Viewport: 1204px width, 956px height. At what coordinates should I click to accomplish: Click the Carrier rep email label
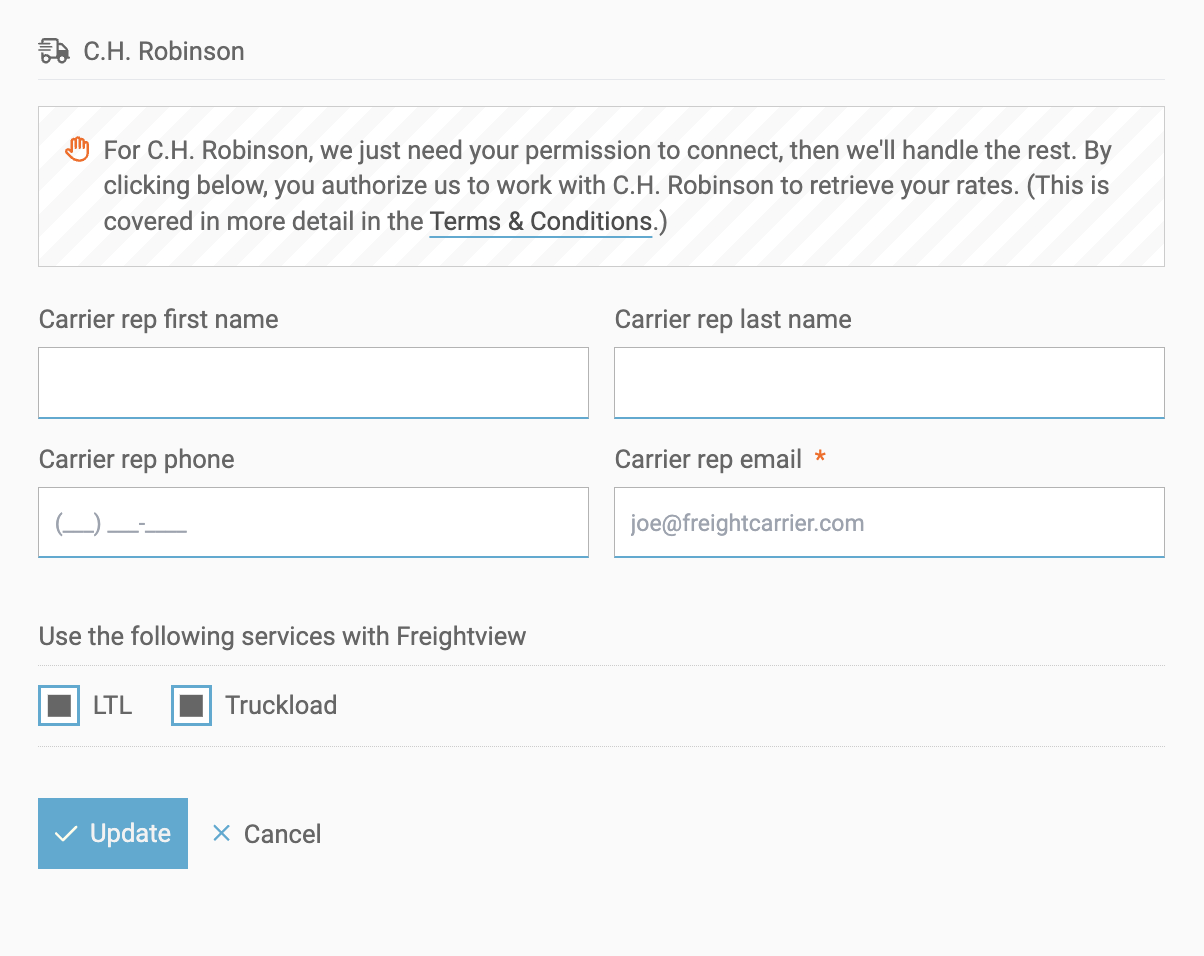click(708, 459)
